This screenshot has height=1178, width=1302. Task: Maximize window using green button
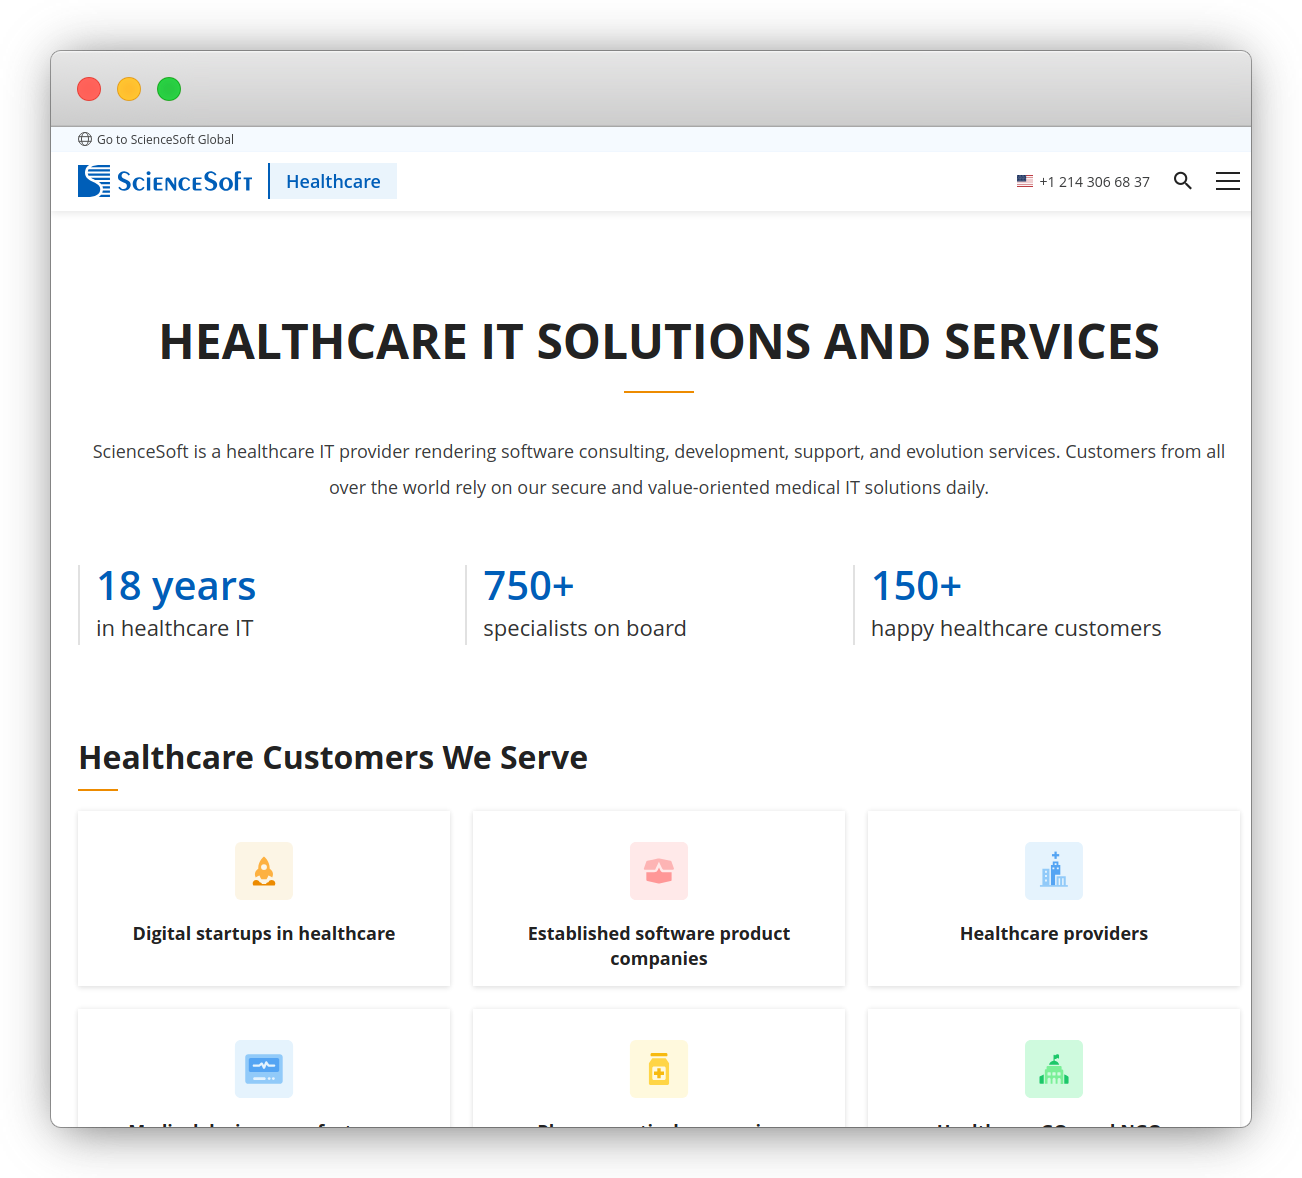click(169, 89)
